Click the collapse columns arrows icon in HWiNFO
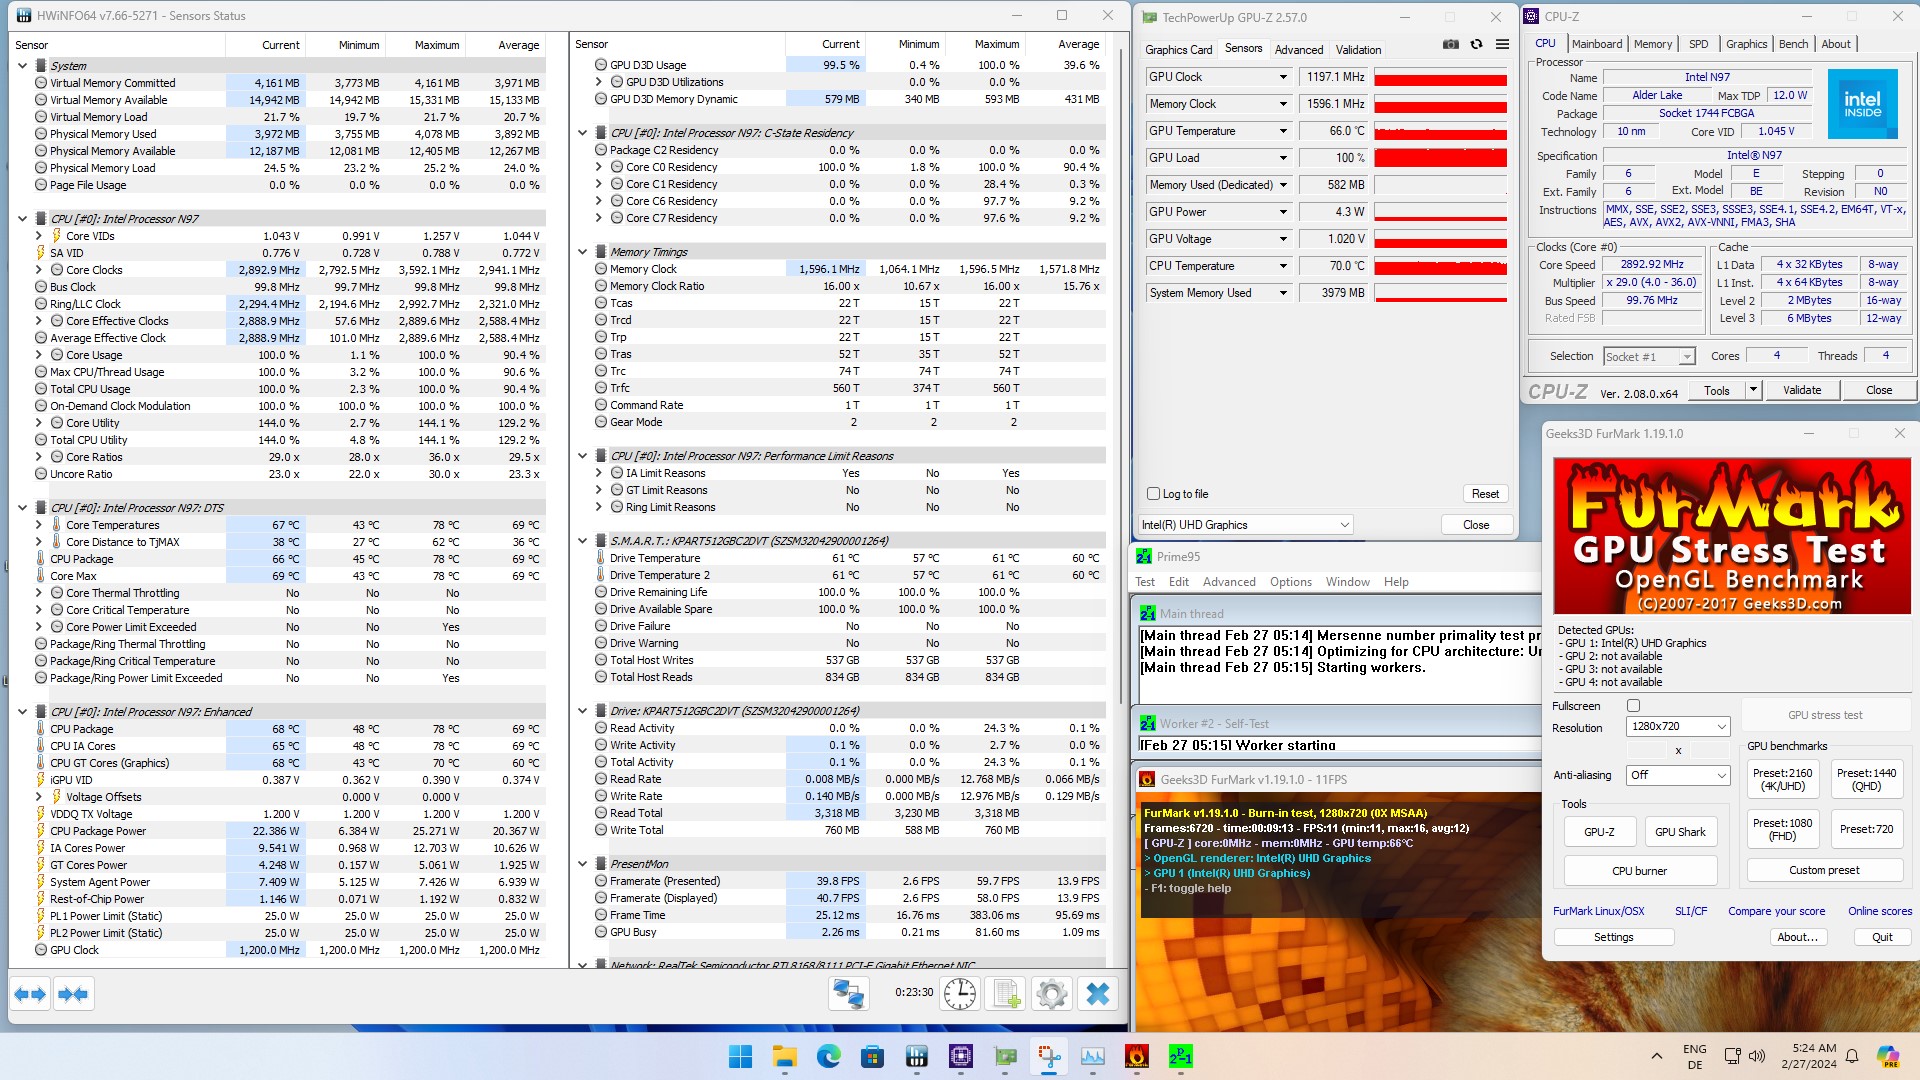This screenshot has height=1080, width=1920. (74, 994)
